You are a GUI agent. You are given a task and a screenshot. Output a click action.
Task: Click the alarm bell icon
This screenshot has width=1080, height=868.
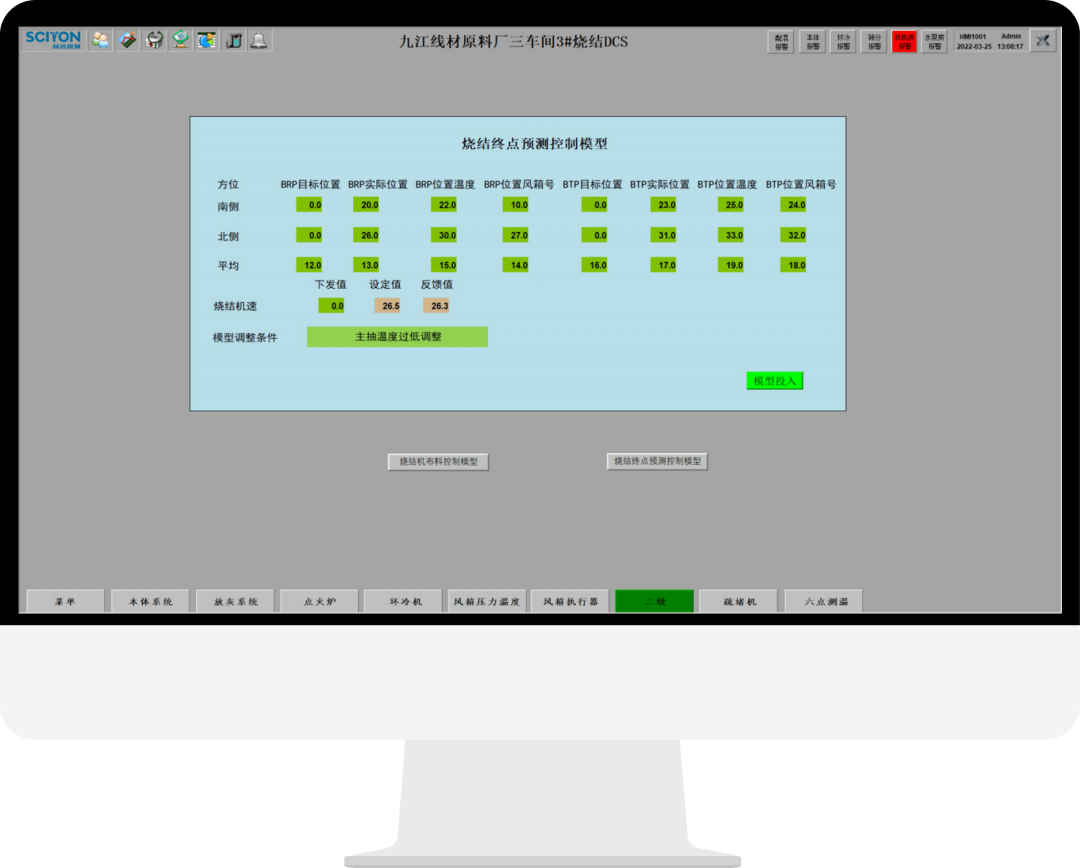tap(259, 40)
